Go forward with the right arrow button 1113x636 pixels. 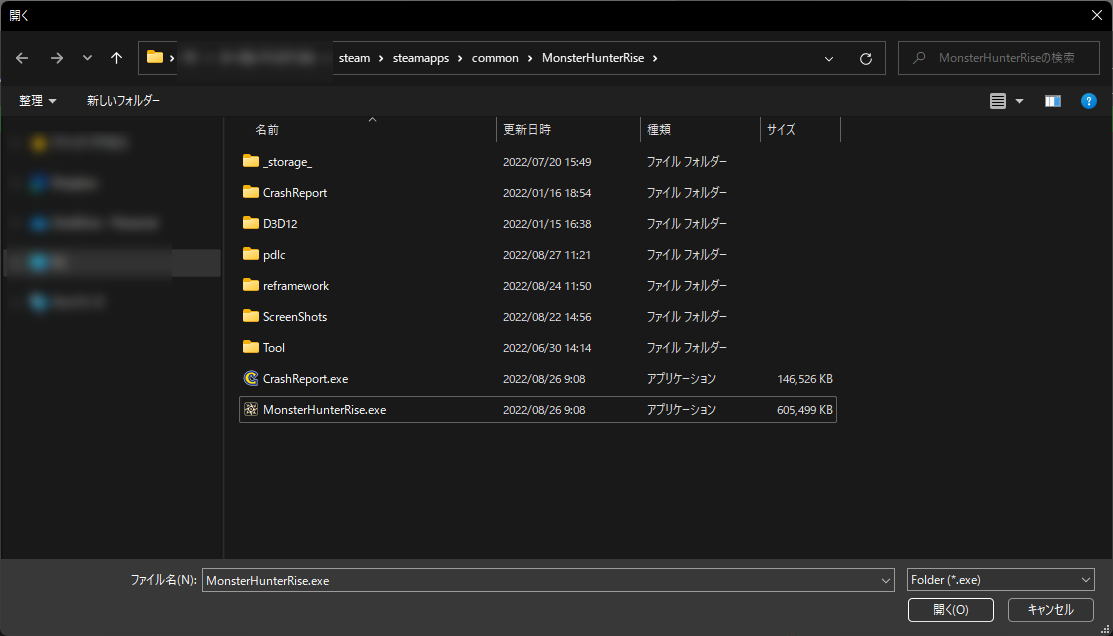[x=57, y=58]
